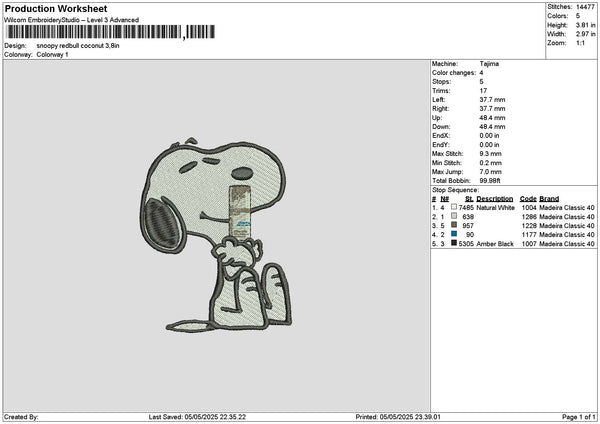Select the 'Colors:' label in the header summary
Image resolution: width=600 pixels, height=424 pixels.
558,16
